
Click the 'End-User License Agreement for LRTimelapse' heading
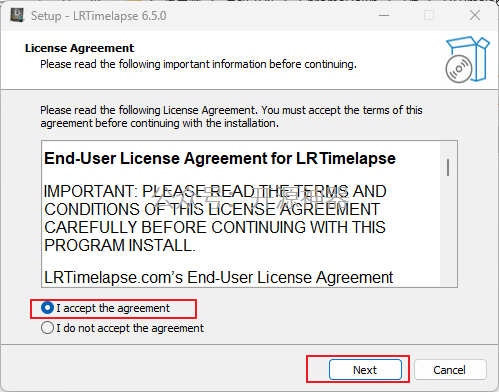pos(220,158)
